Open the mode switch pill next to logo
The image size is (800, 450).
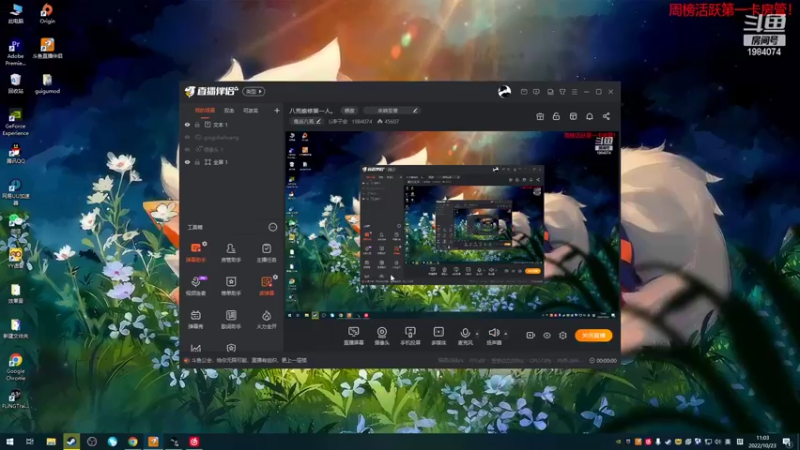tap(254, 91)
